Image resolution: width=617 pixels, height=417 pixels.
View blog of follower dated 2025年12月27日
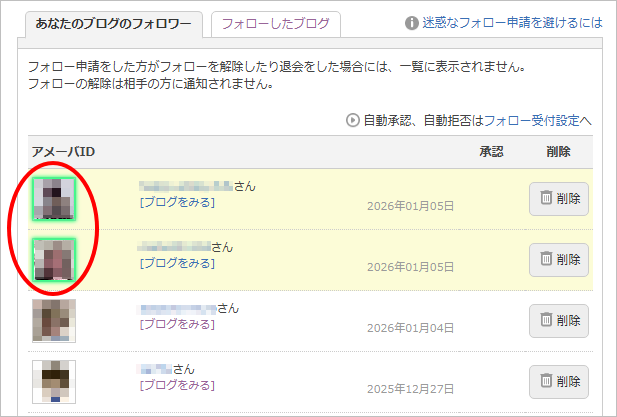pos(177,385)
